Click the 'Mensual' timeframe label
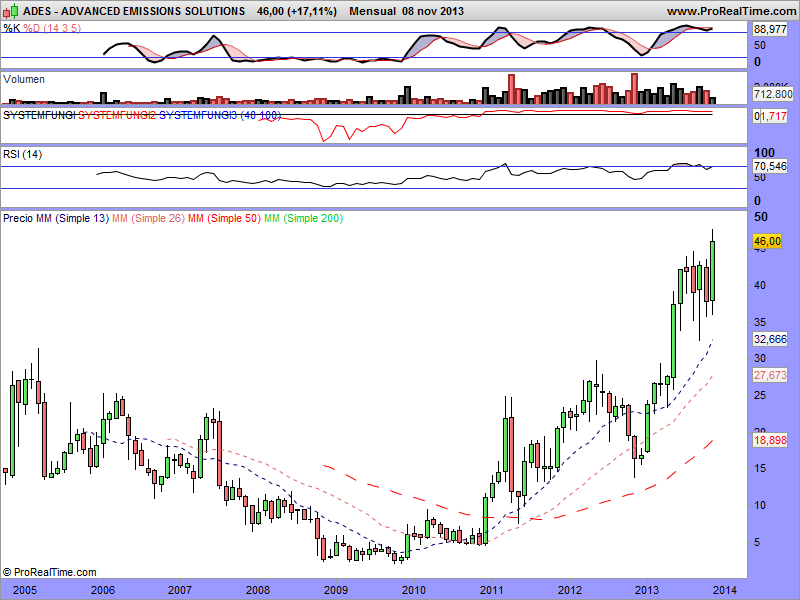The width and height of the screenshot is (800, 600). coord(372,11)
